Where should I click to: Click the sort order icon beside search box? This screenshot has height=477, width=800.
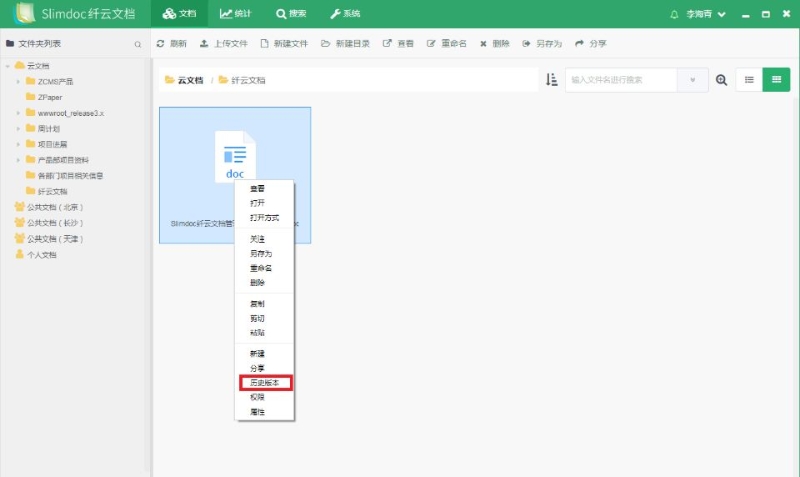click(551, 80)
